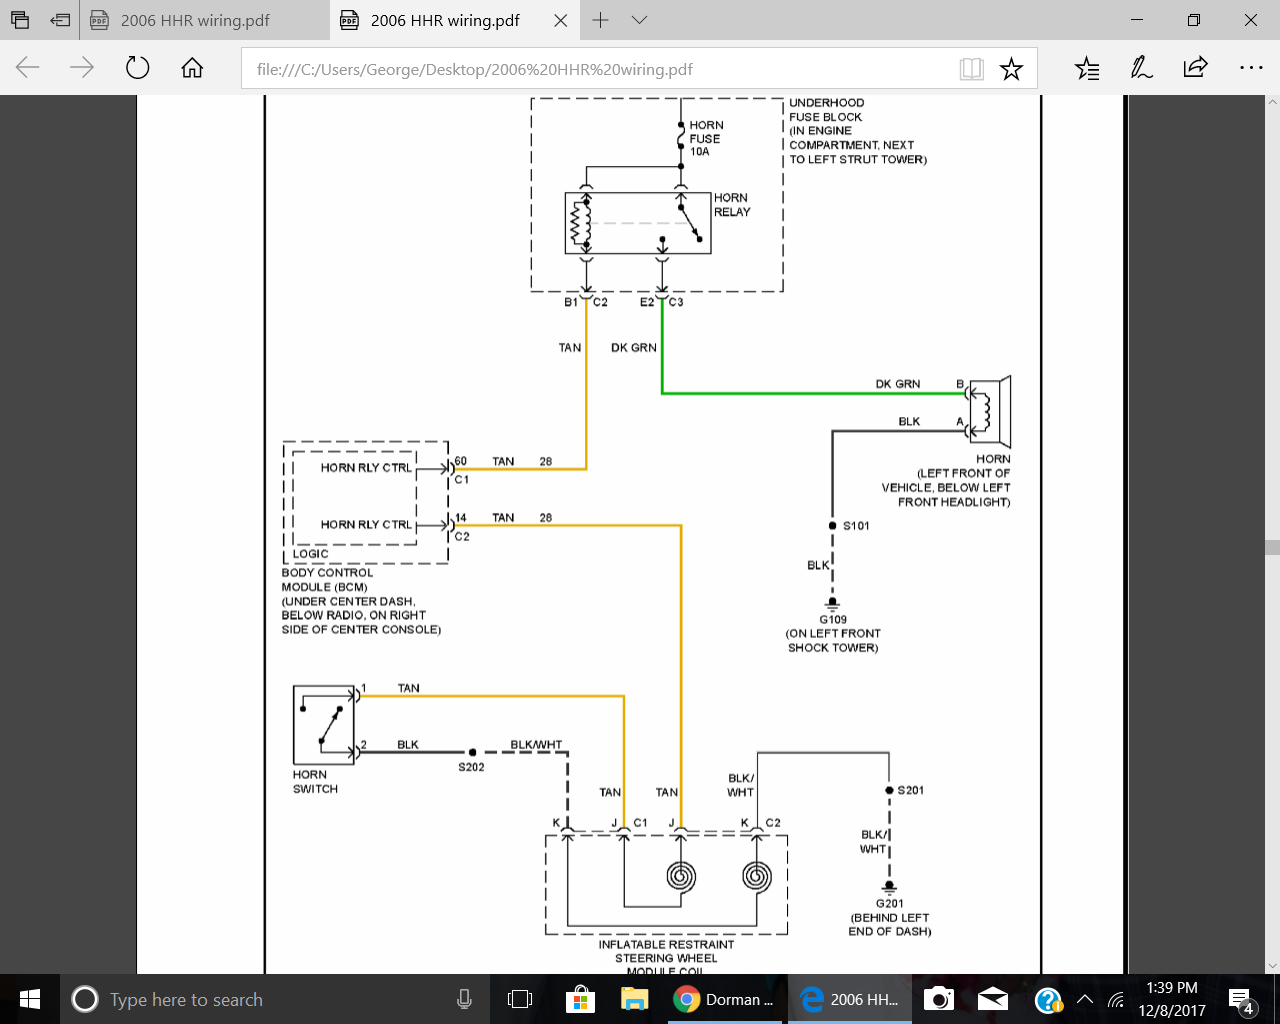Click the address bar file URL
This screenshot has width=1280, height=1024.
click(x=475, y=69)
